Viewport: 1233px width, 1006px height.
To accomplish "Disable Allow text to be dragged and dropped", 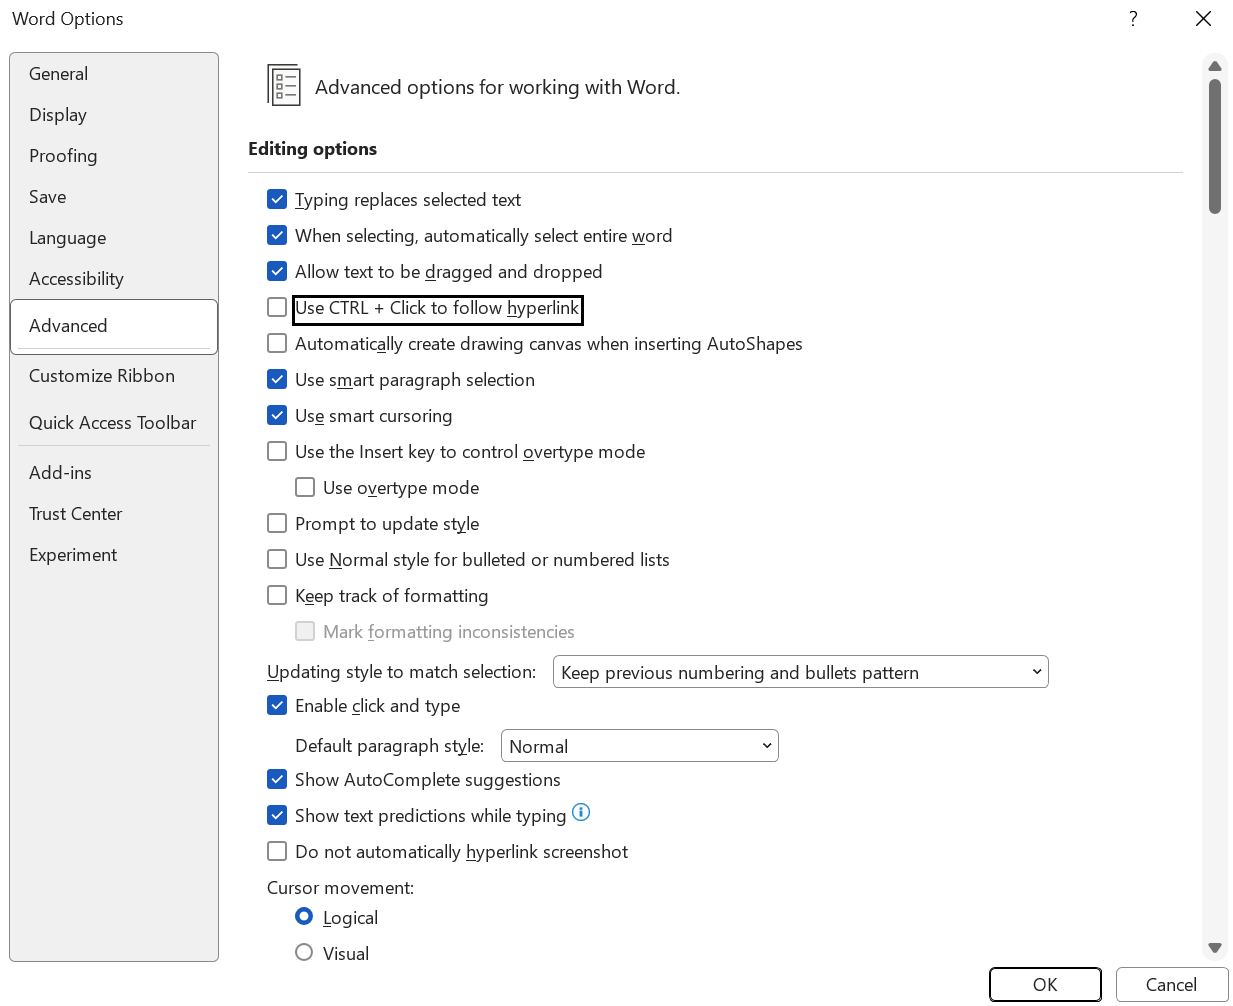I will point(277,272).
